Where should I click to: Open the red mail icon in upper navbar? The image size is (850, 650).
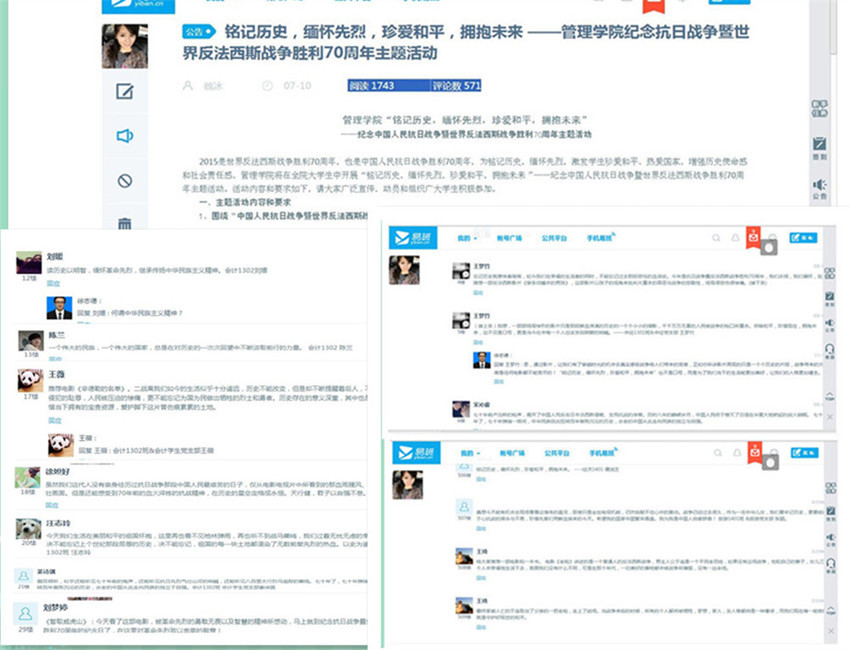(x=754, y=240)
